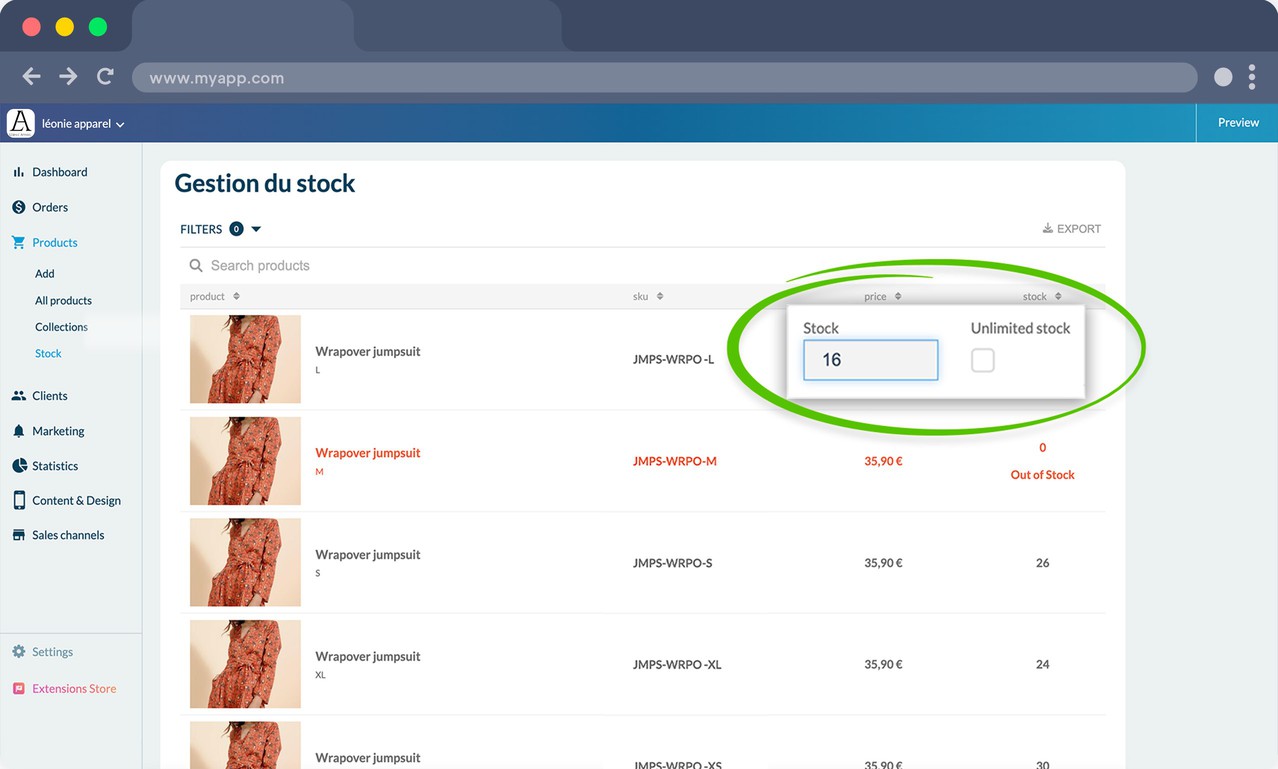Click the Dashboard bar chart icon
Viewport: 1278px width, 769px height.
[x=18, y=172]
